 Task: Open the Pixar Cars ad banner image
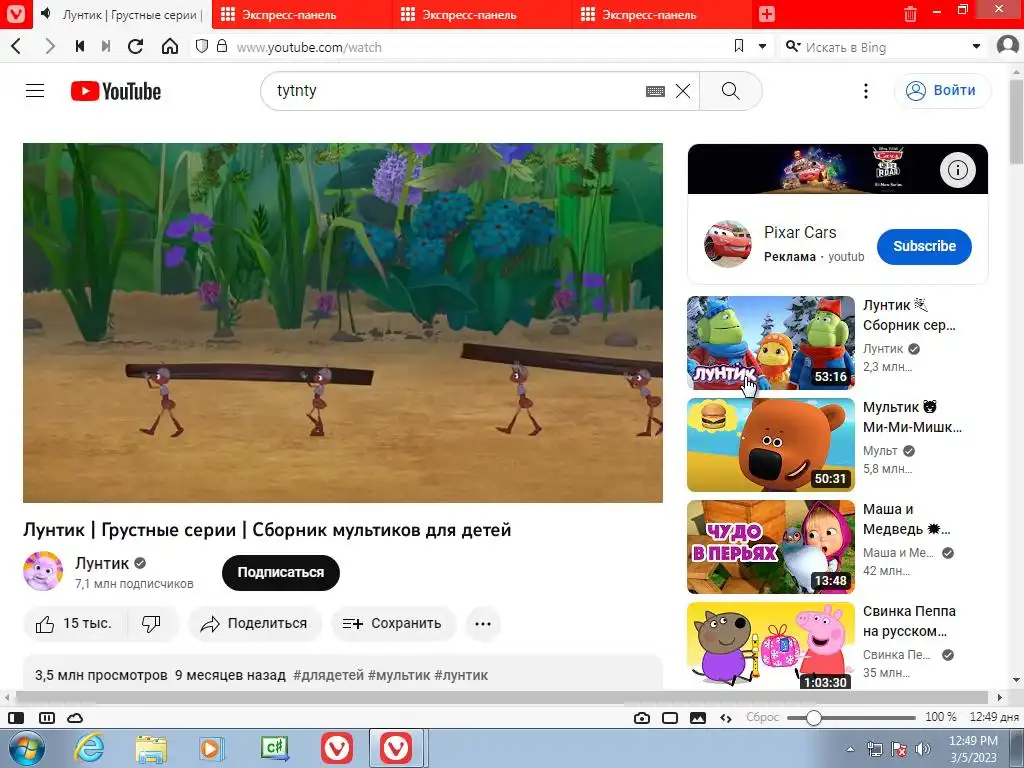[x=838, y=169]
